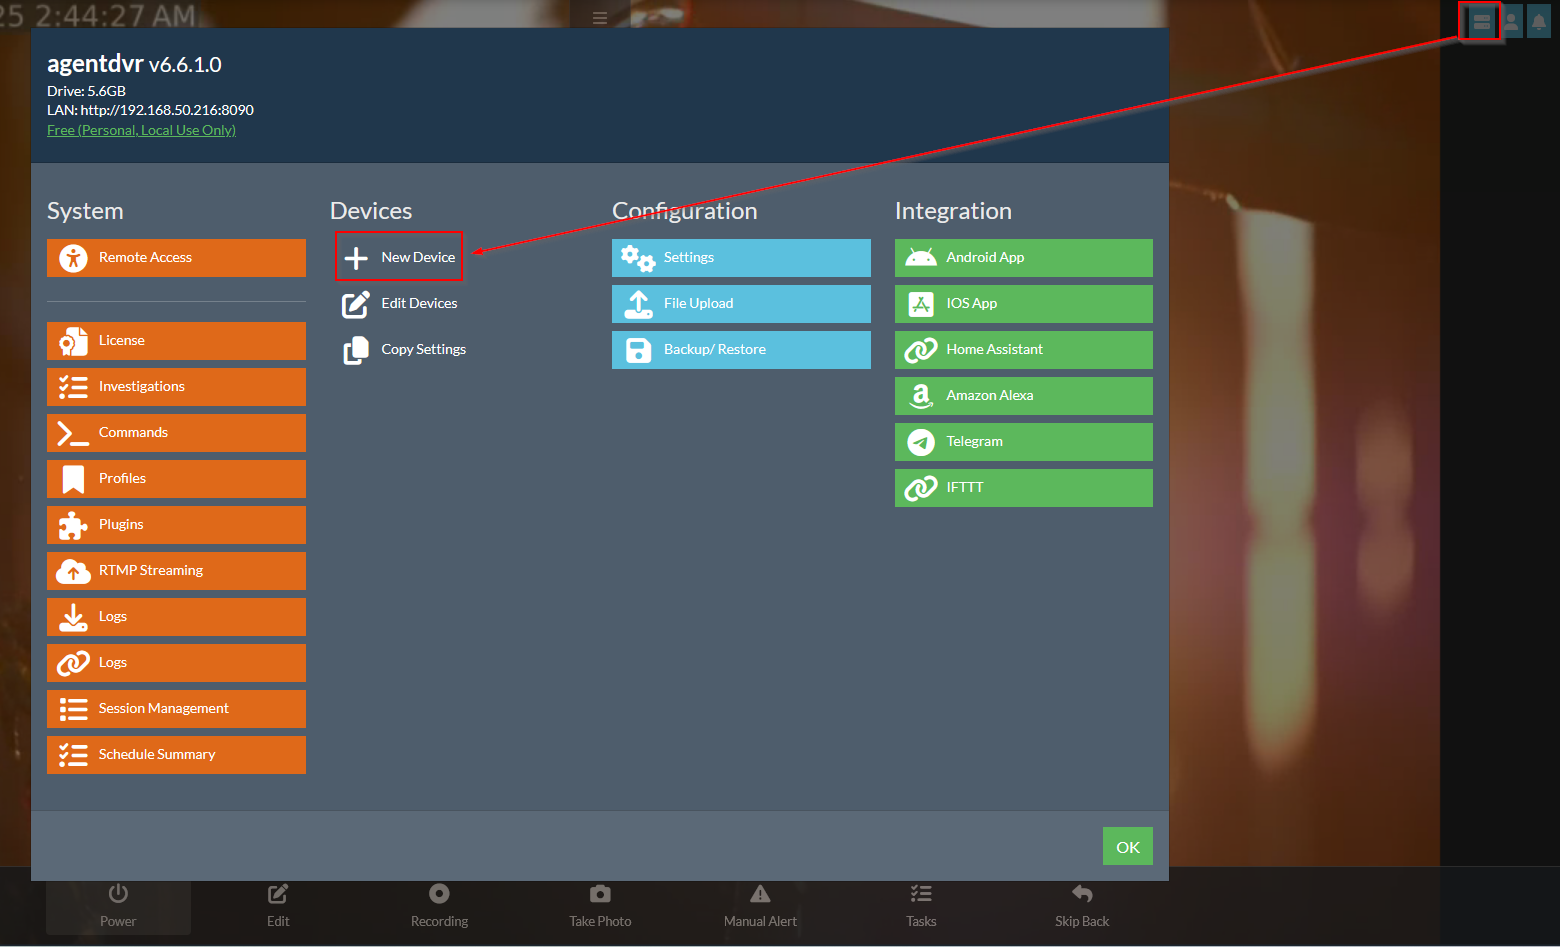This screenshot has height=947, width=1560.
Task: Open Edit Devices pencil icon
Action: coord(356,304)
